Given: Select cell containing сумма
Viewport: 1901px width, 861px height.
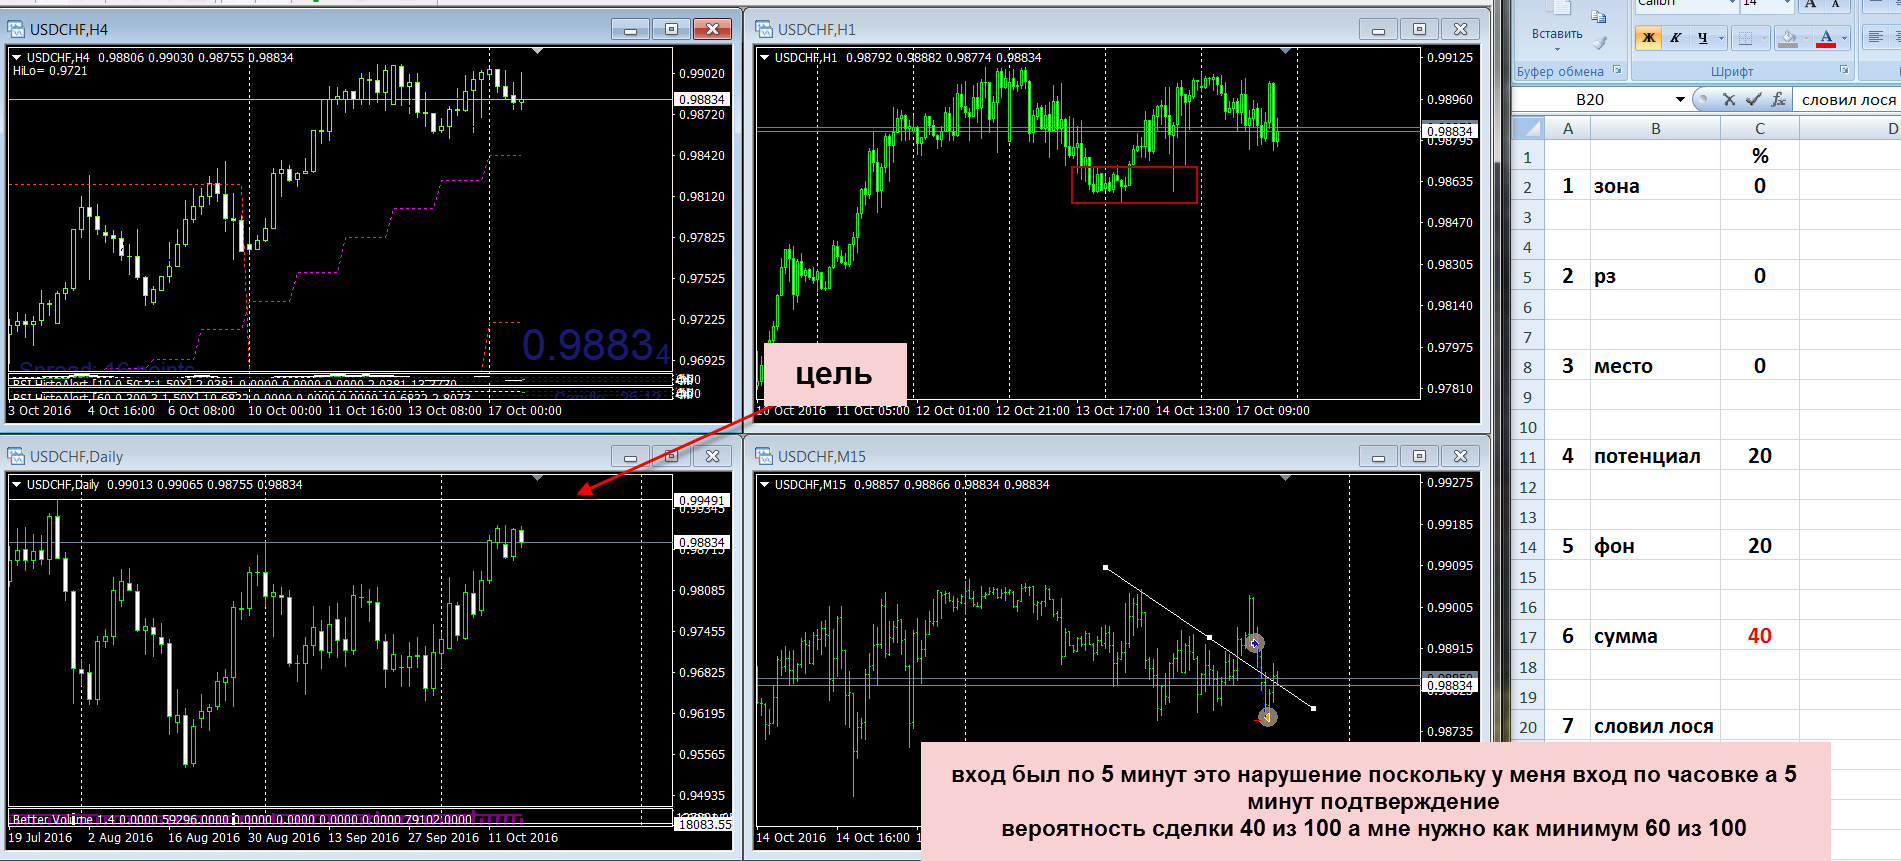Looking at the screenshot, I should (1656, 636).
